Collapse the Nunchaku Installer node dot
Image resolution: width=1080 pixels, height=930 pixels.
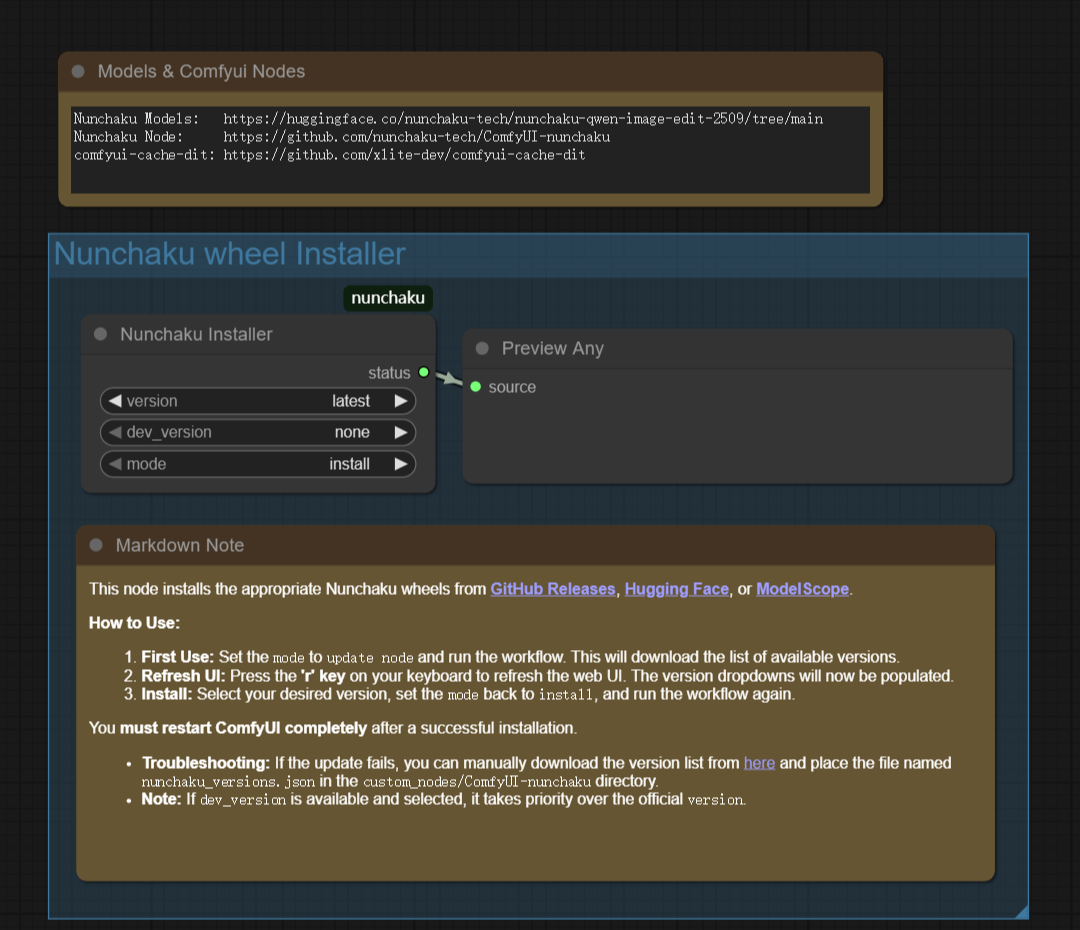101,334
